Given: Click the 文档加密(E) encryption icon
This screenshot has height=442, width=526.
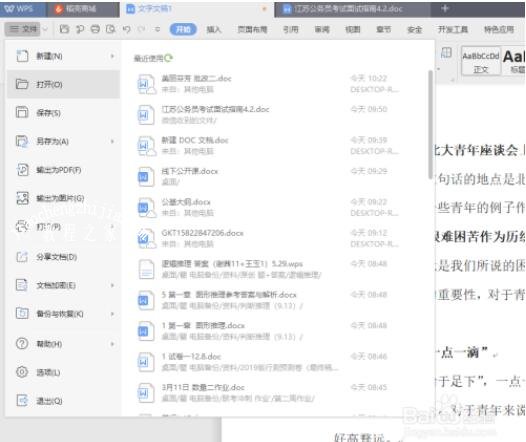Looking at the screenshot, I should pos(22,285).
